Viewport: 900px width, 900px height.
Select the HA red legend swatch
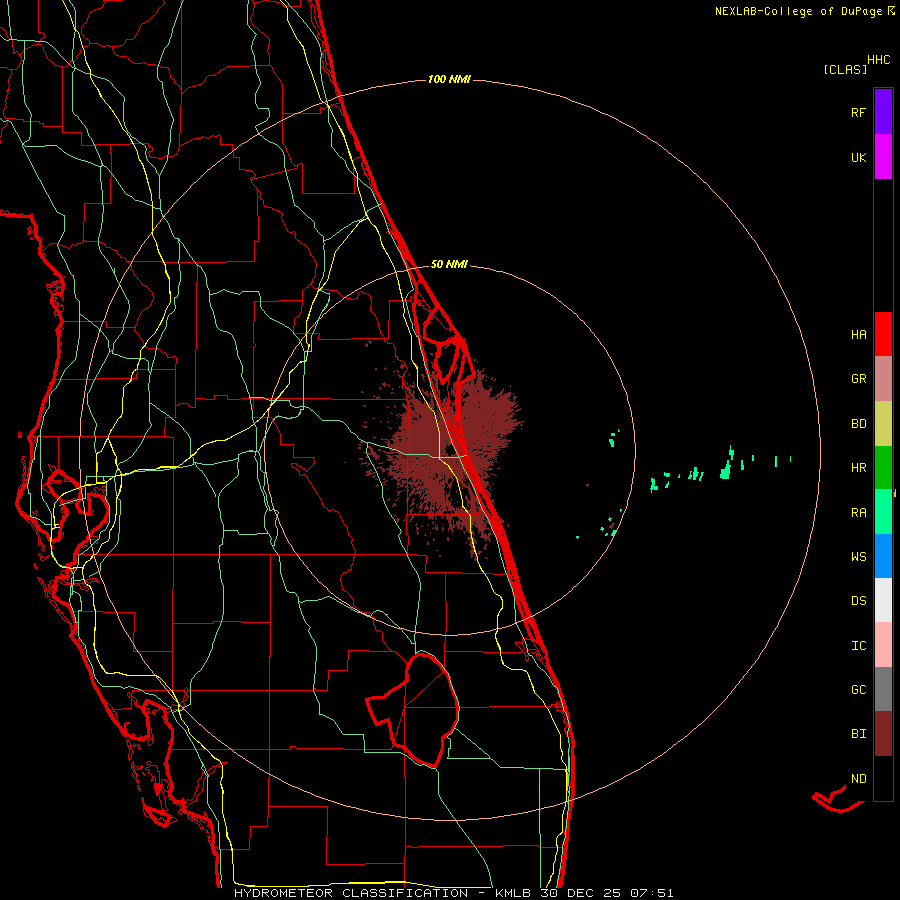[x=883, y=334]
